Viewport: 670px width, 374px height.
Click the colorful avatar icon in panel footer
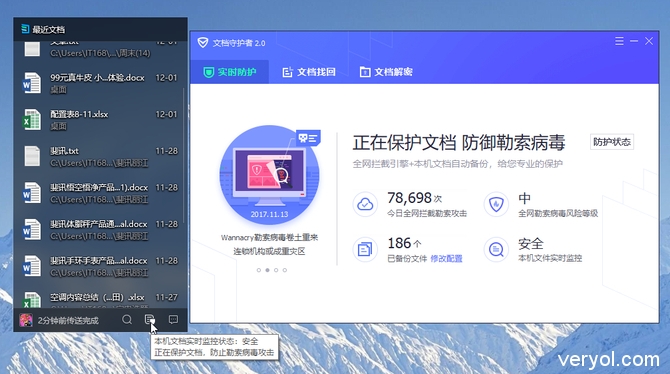[x=26, y=320]
